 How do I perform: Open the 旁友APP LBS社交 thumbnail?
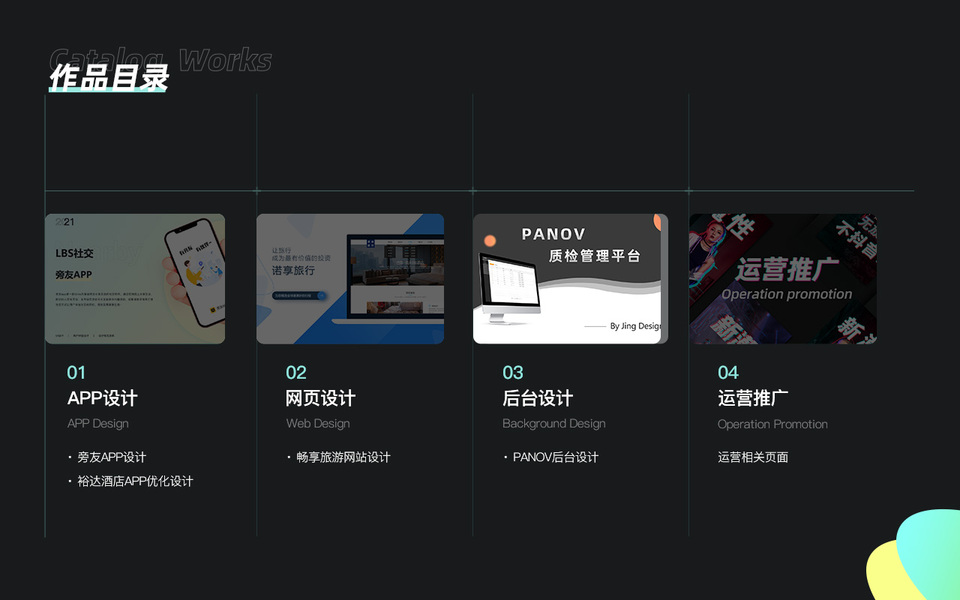click(x=135, y=279)
